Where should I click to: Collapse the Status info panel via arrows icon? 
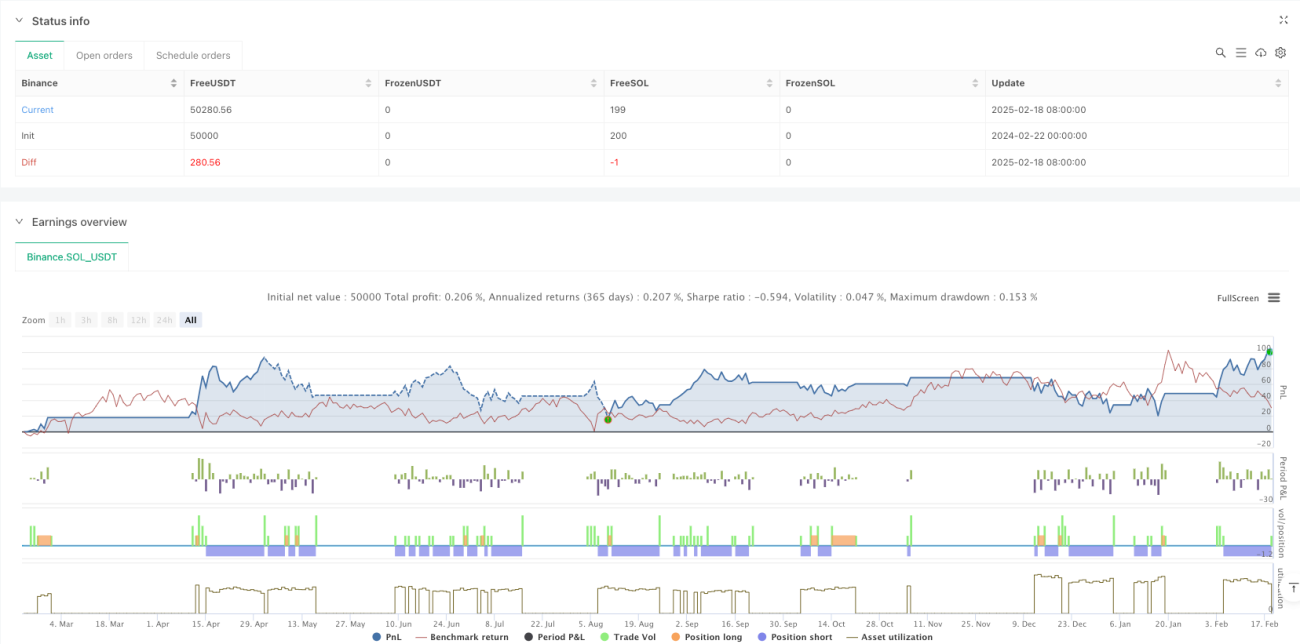(x=1284, y=20)
